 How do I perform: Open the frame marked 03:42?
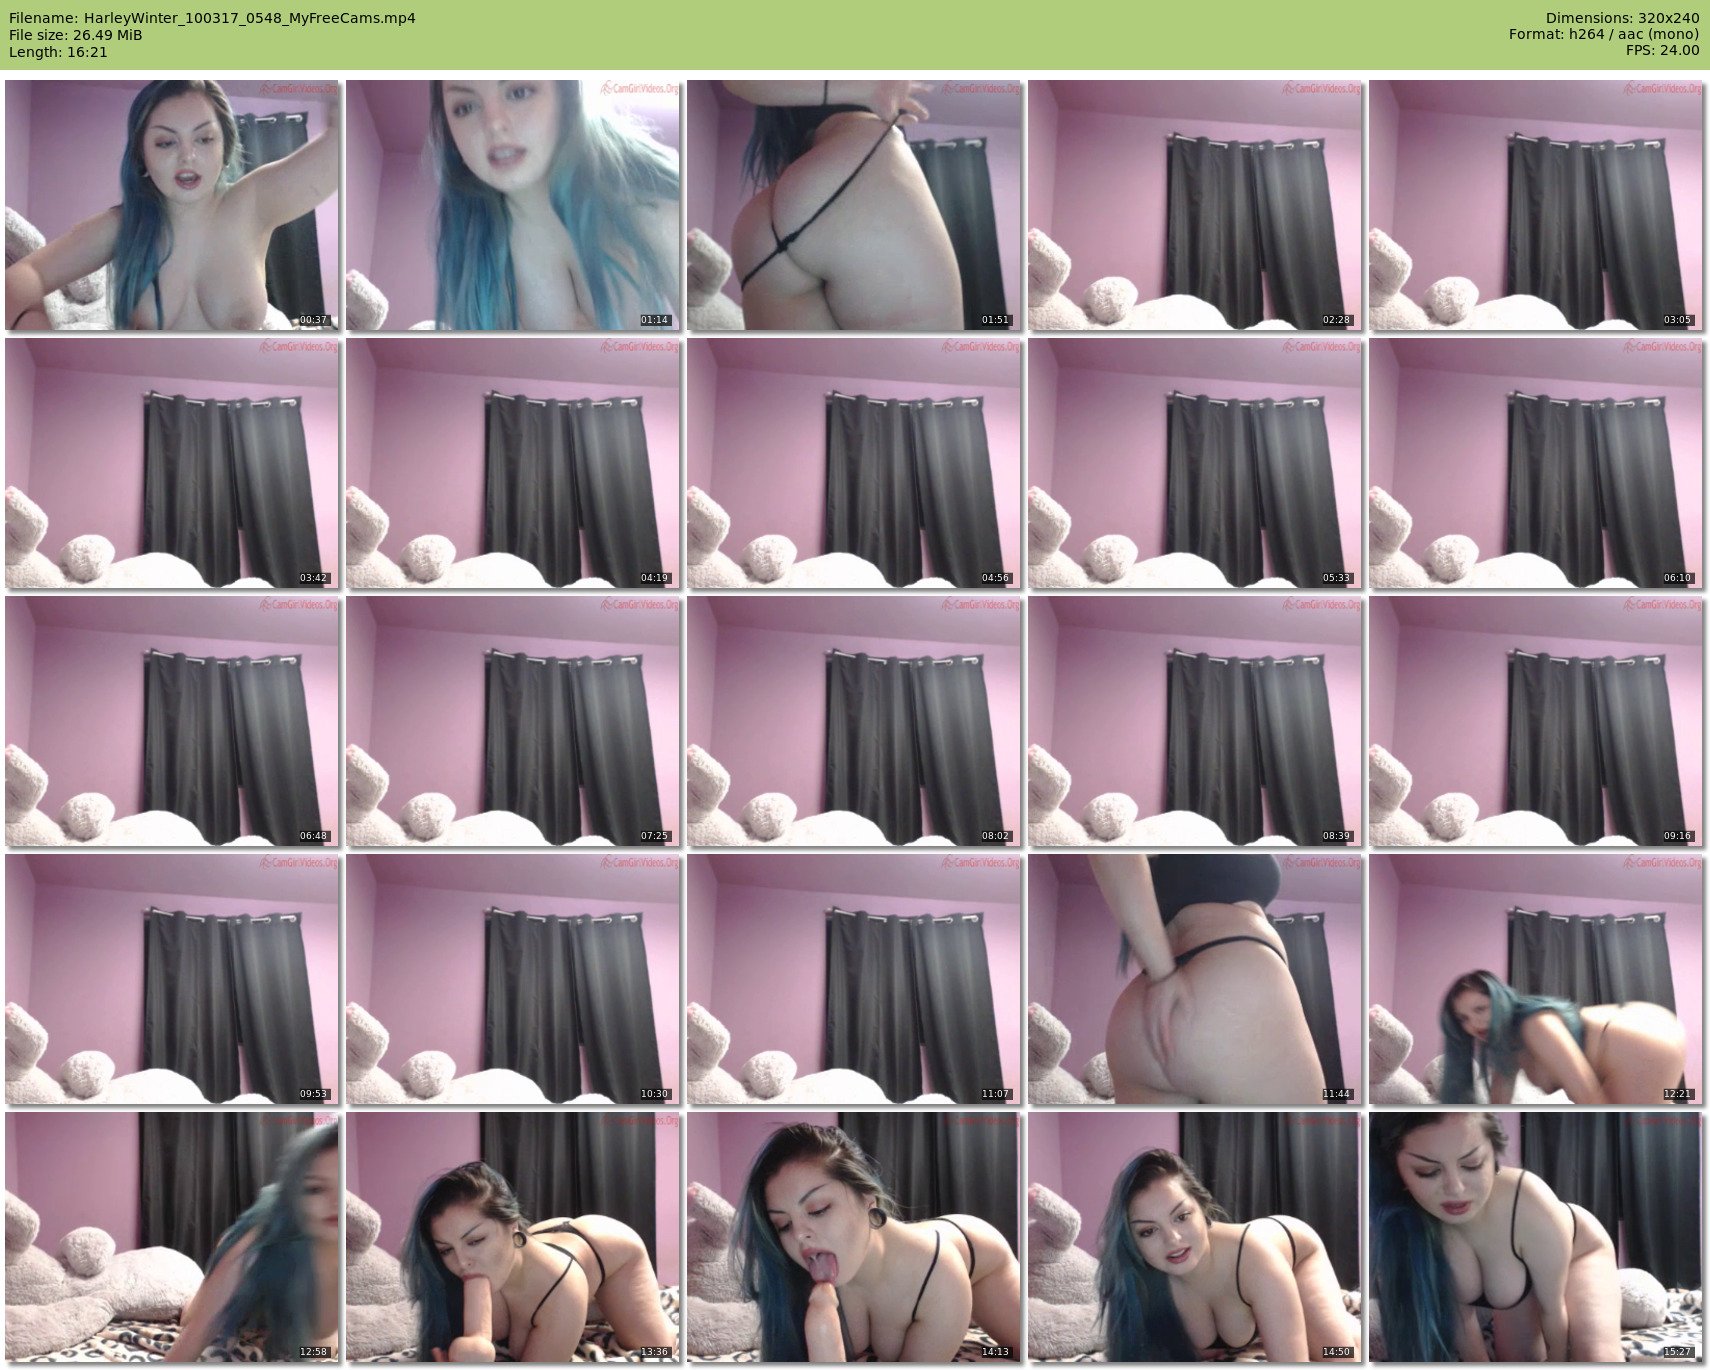tap(172, 463)
